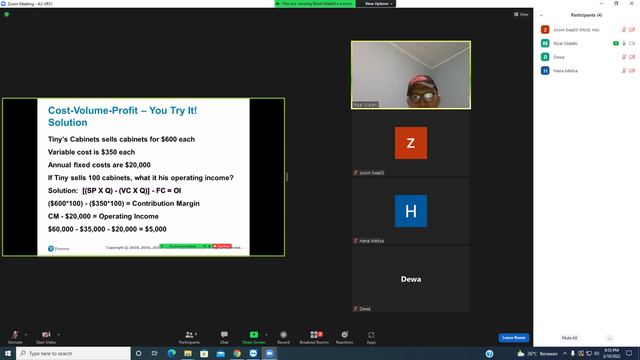Click the volume icon in system tray
This screenshot has width=640, height=360.
pyautogui.click(x=596, y=353)
